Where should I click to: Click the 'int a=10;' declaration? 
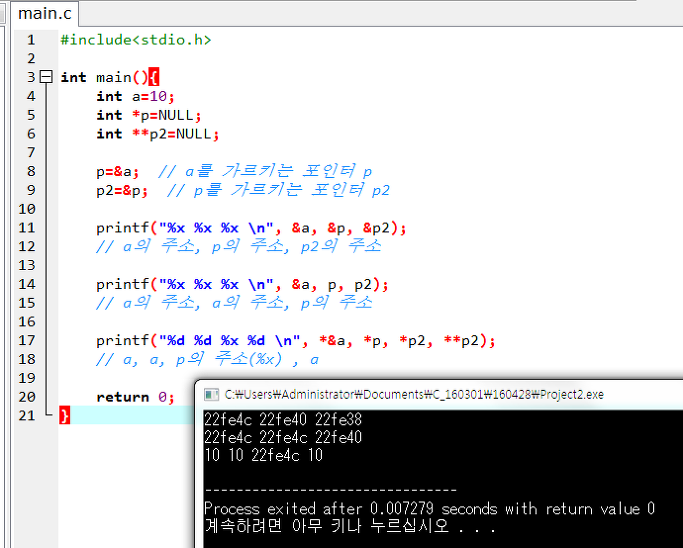[x=135, y=96]
